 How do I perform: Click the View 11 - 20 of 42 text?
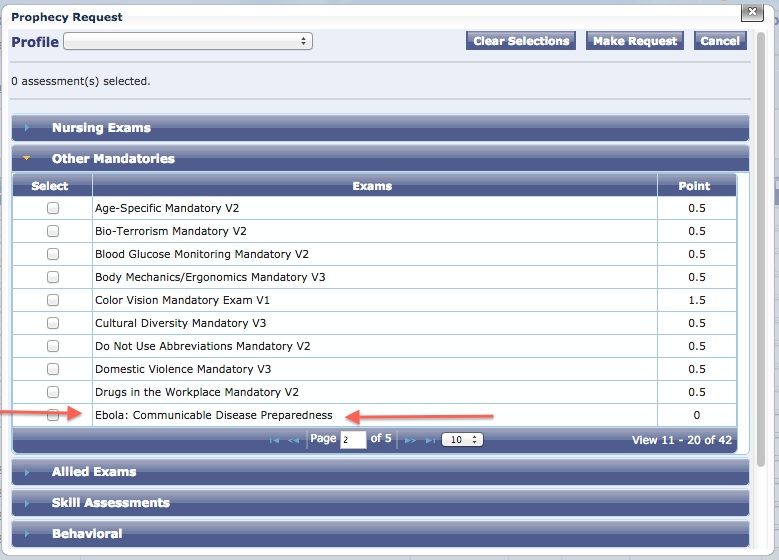coord(682,440)
